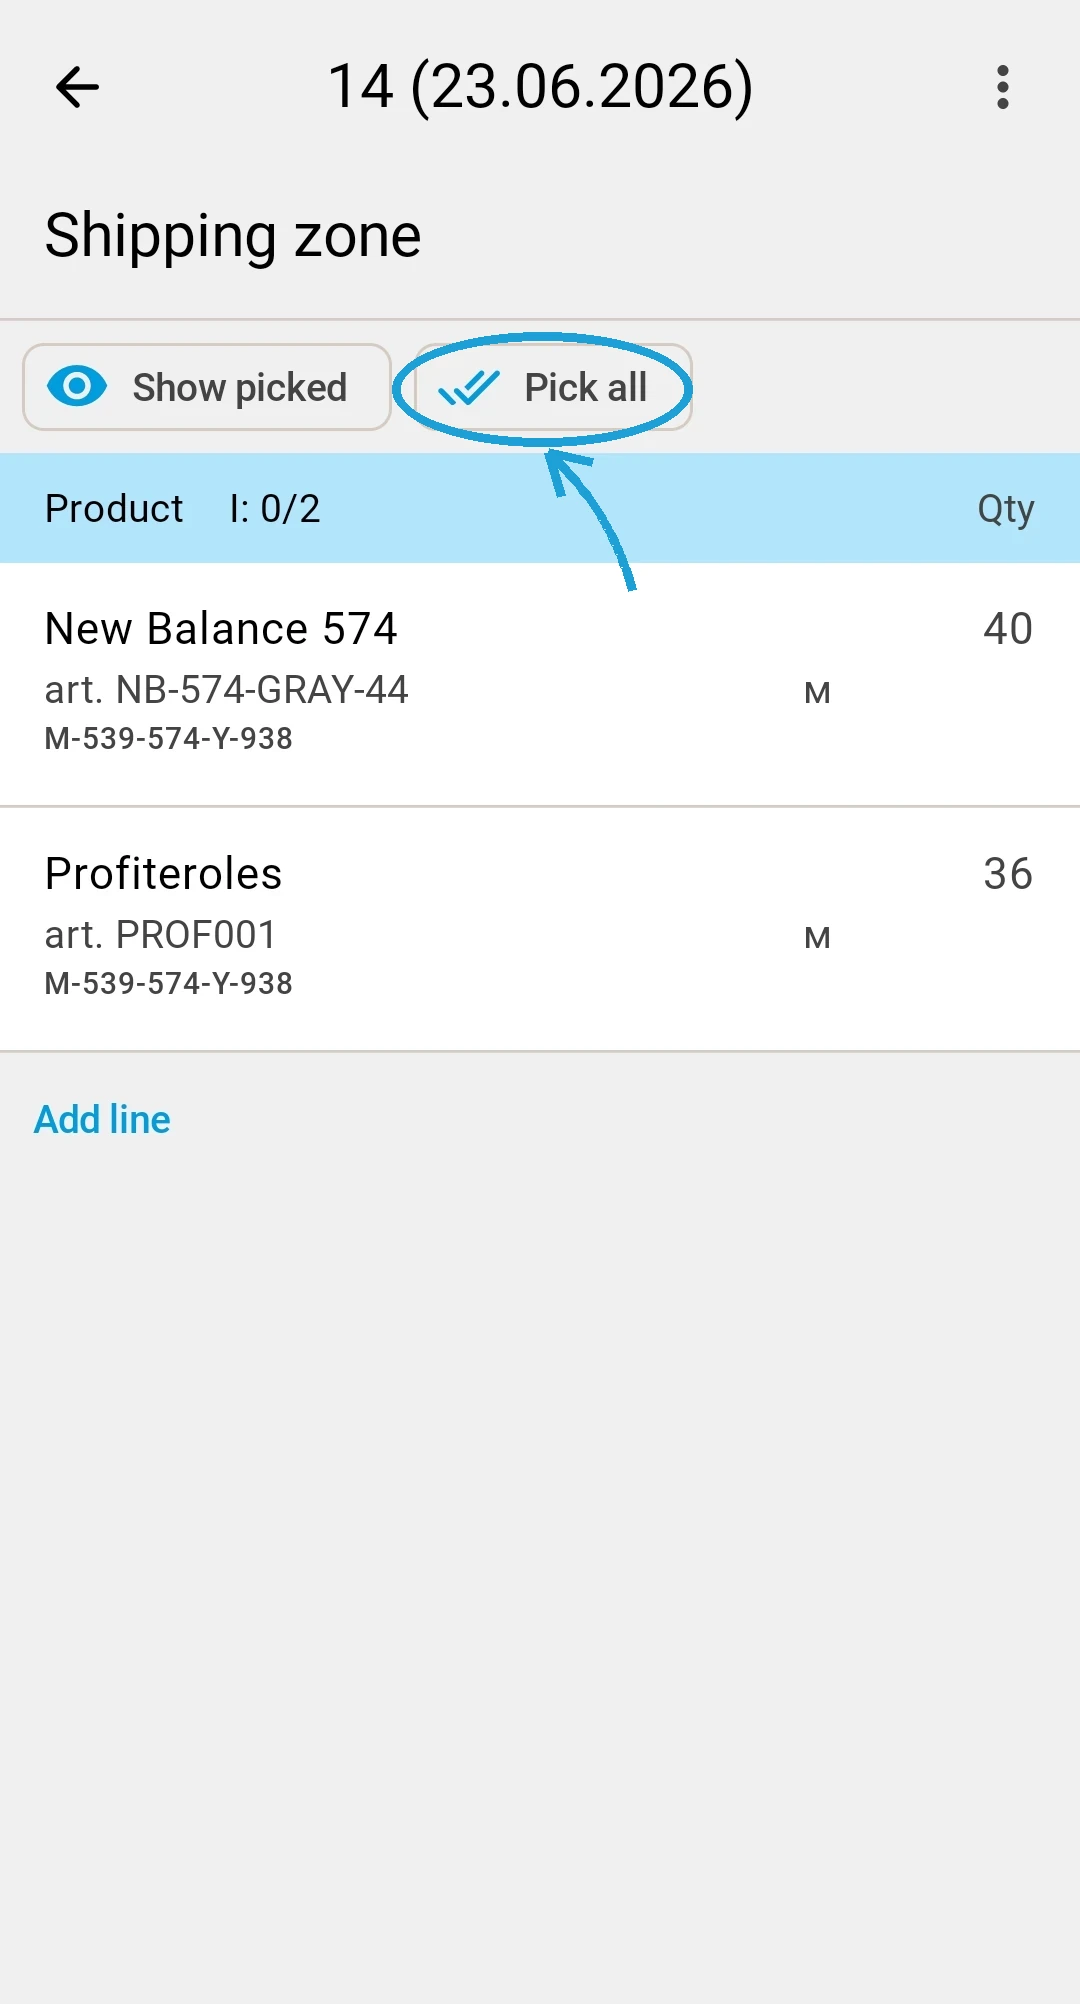Go back using the arrow icon
This screenshot has width=1080, height=2004.
pos(78,88)
